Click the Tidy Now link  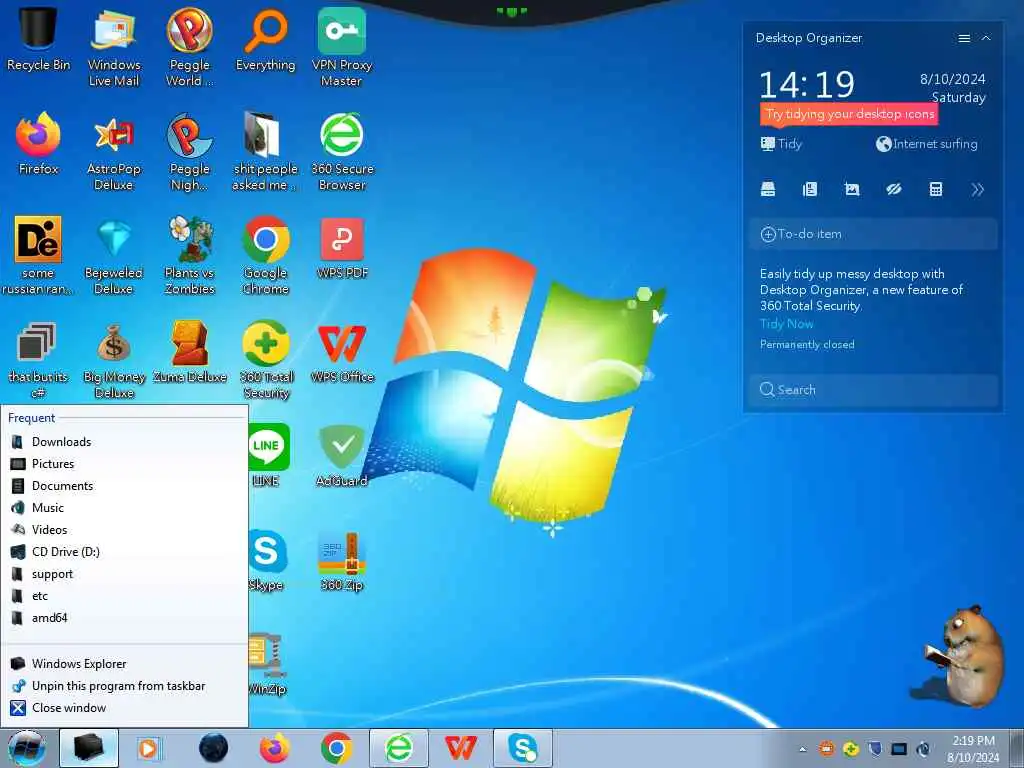(786, 323)
